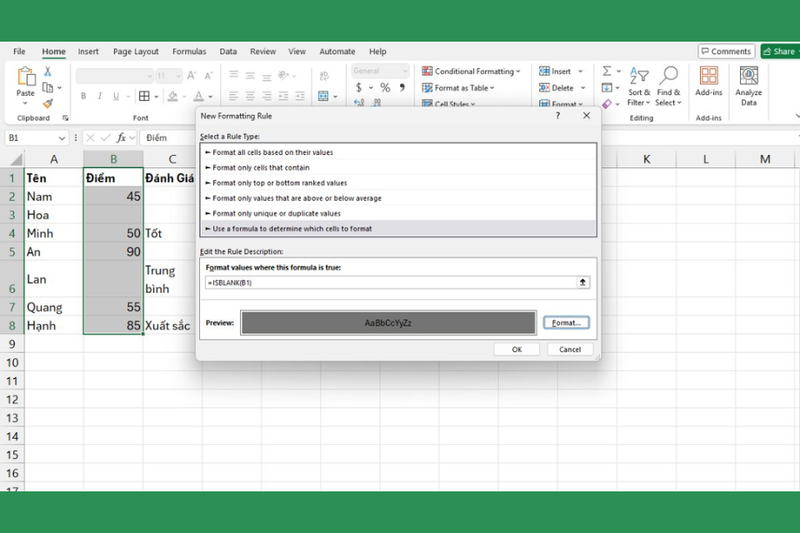Open the Format as Table dropdown
This screenshot has height=533, width=800.
[x=458, y=88]
